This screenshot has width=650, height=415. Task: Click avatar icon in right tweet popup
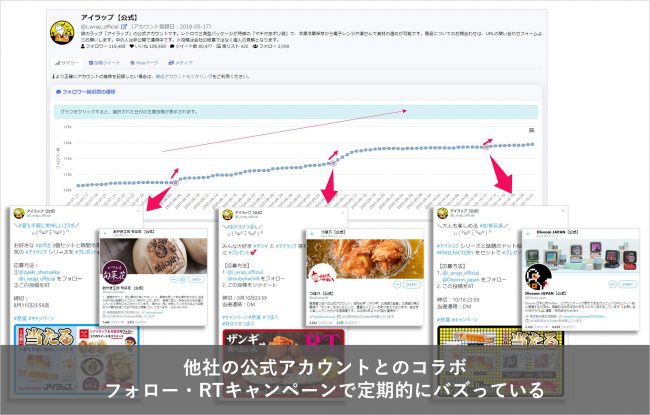click(442, 214)
